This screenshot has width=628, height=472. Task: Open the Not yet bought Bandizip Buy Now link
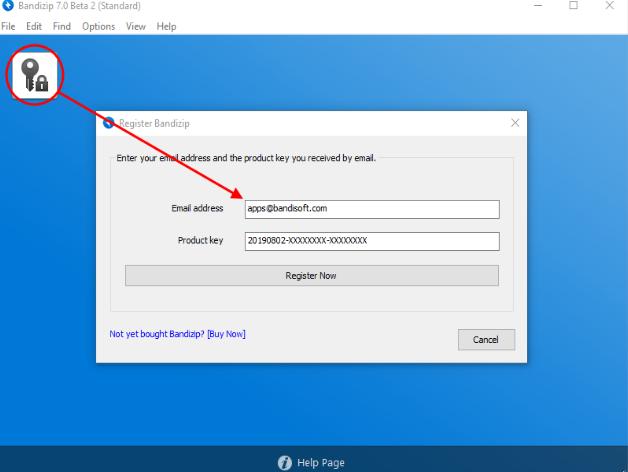point(177,334)
